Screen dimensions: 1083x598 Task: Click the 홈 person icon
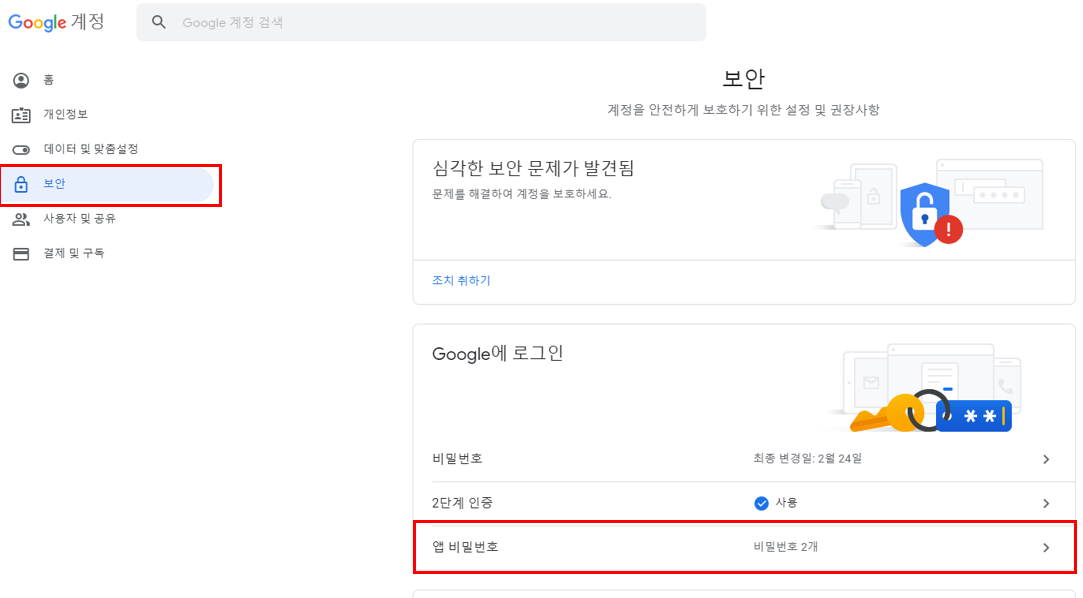click(x=21, y=80)
